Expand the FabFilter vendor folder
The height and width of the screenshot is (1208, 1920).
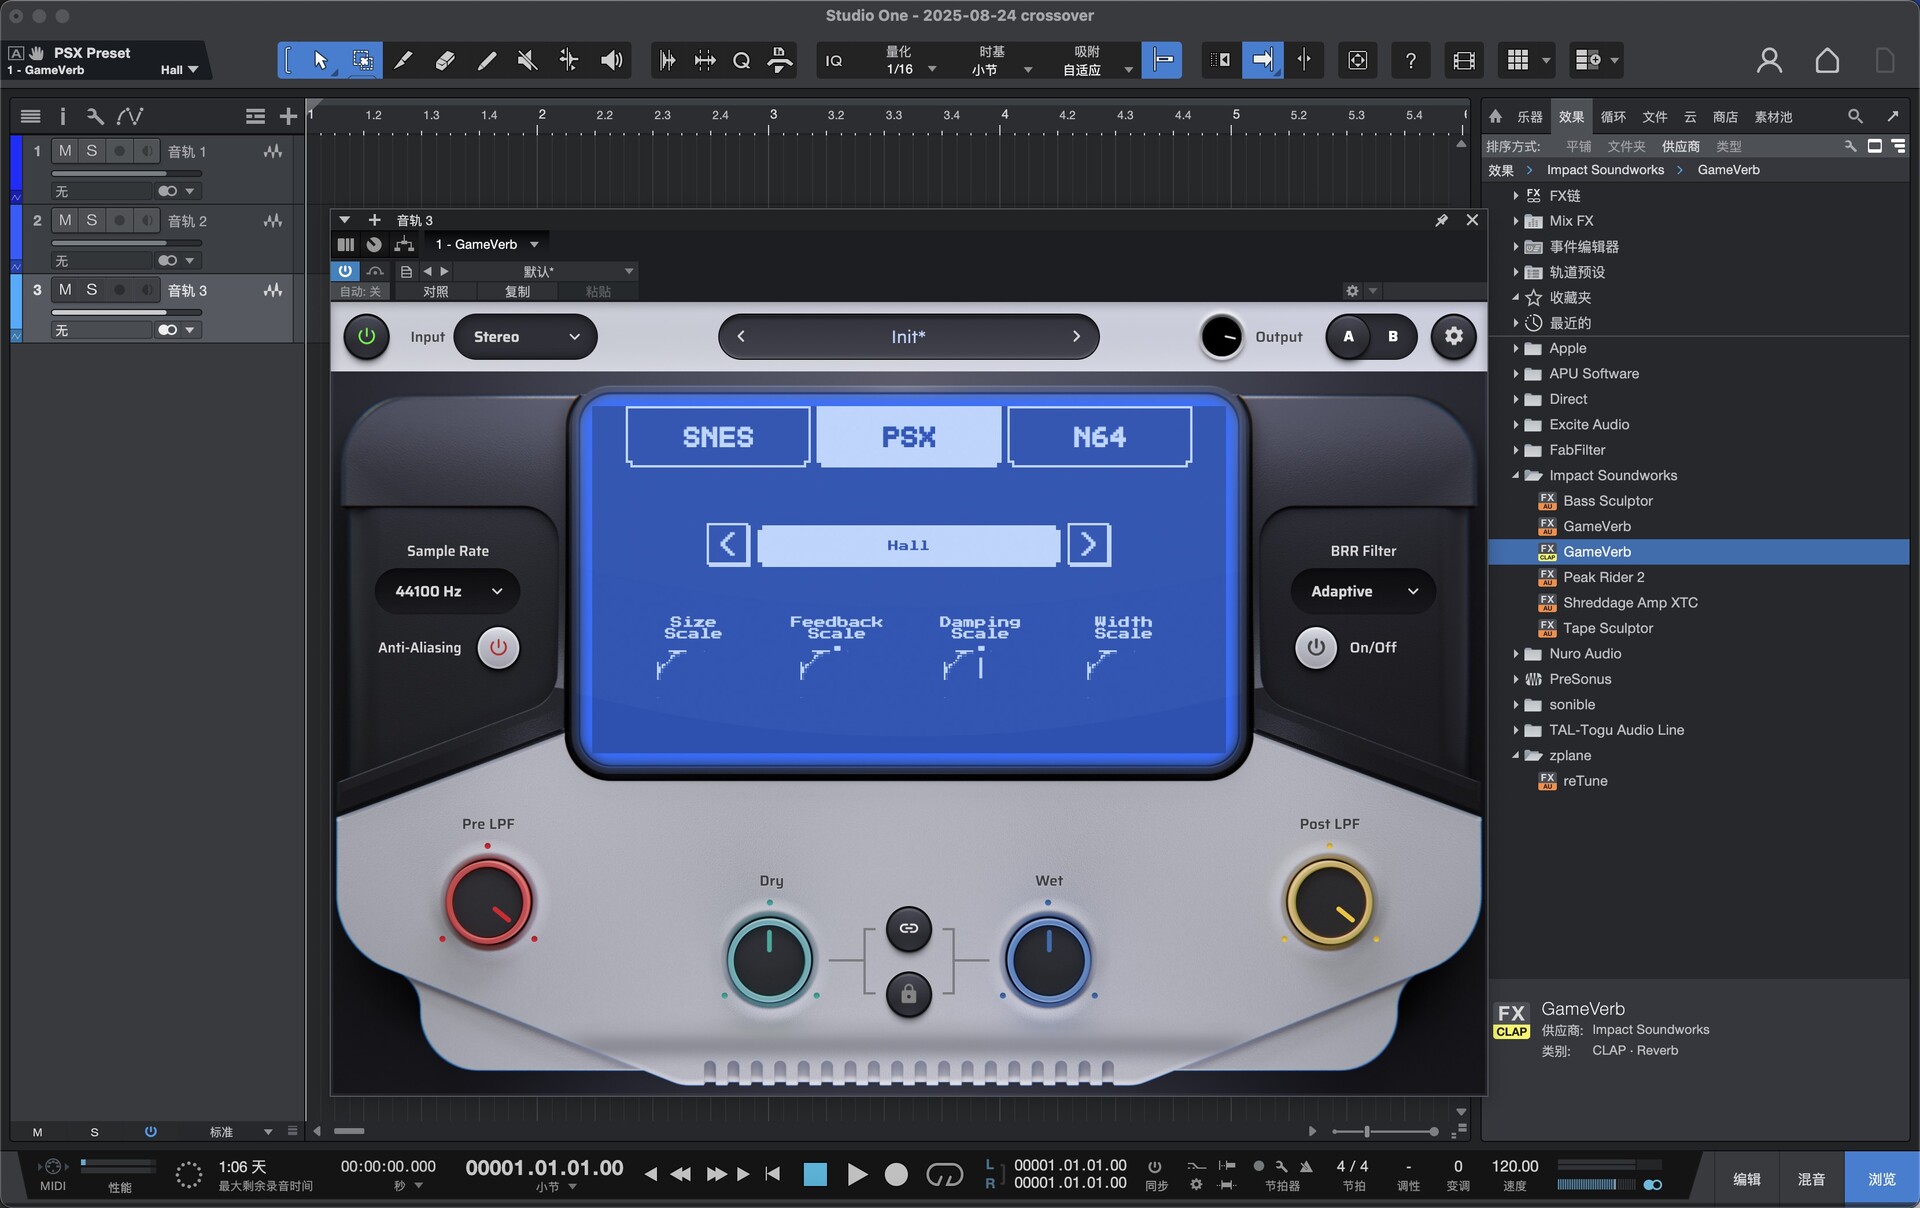coord(1516,450)
